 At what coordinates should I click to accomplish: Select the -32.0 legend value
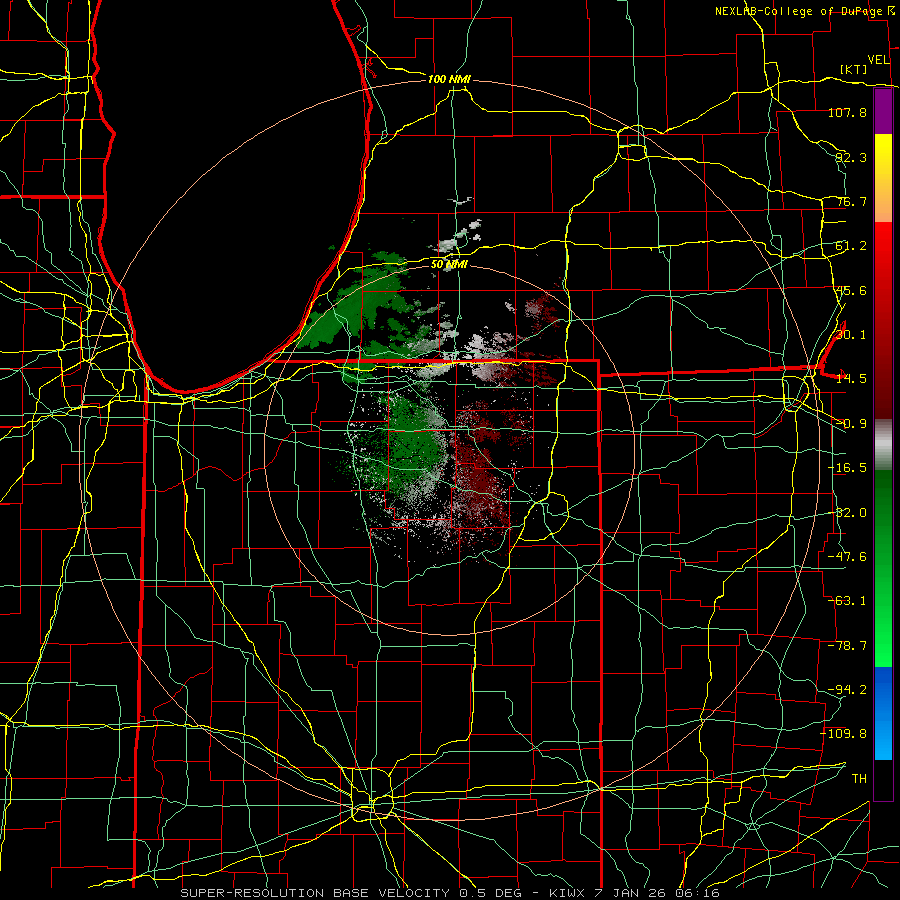tap(847, 513)
